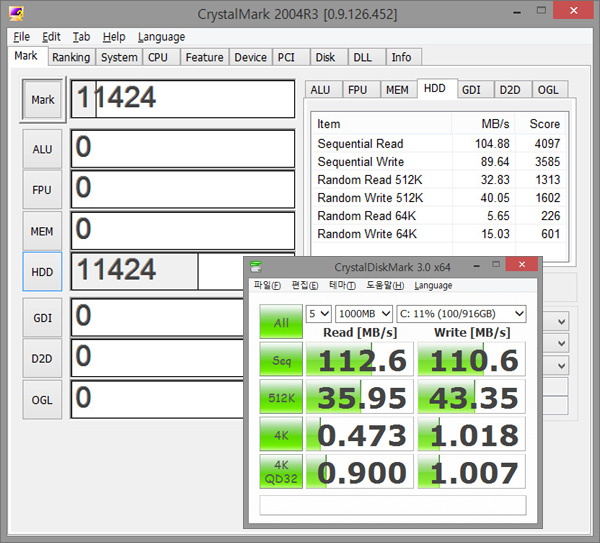
Task: Start the 4K test in CrystalDiskMark
Action: point(281,434)
